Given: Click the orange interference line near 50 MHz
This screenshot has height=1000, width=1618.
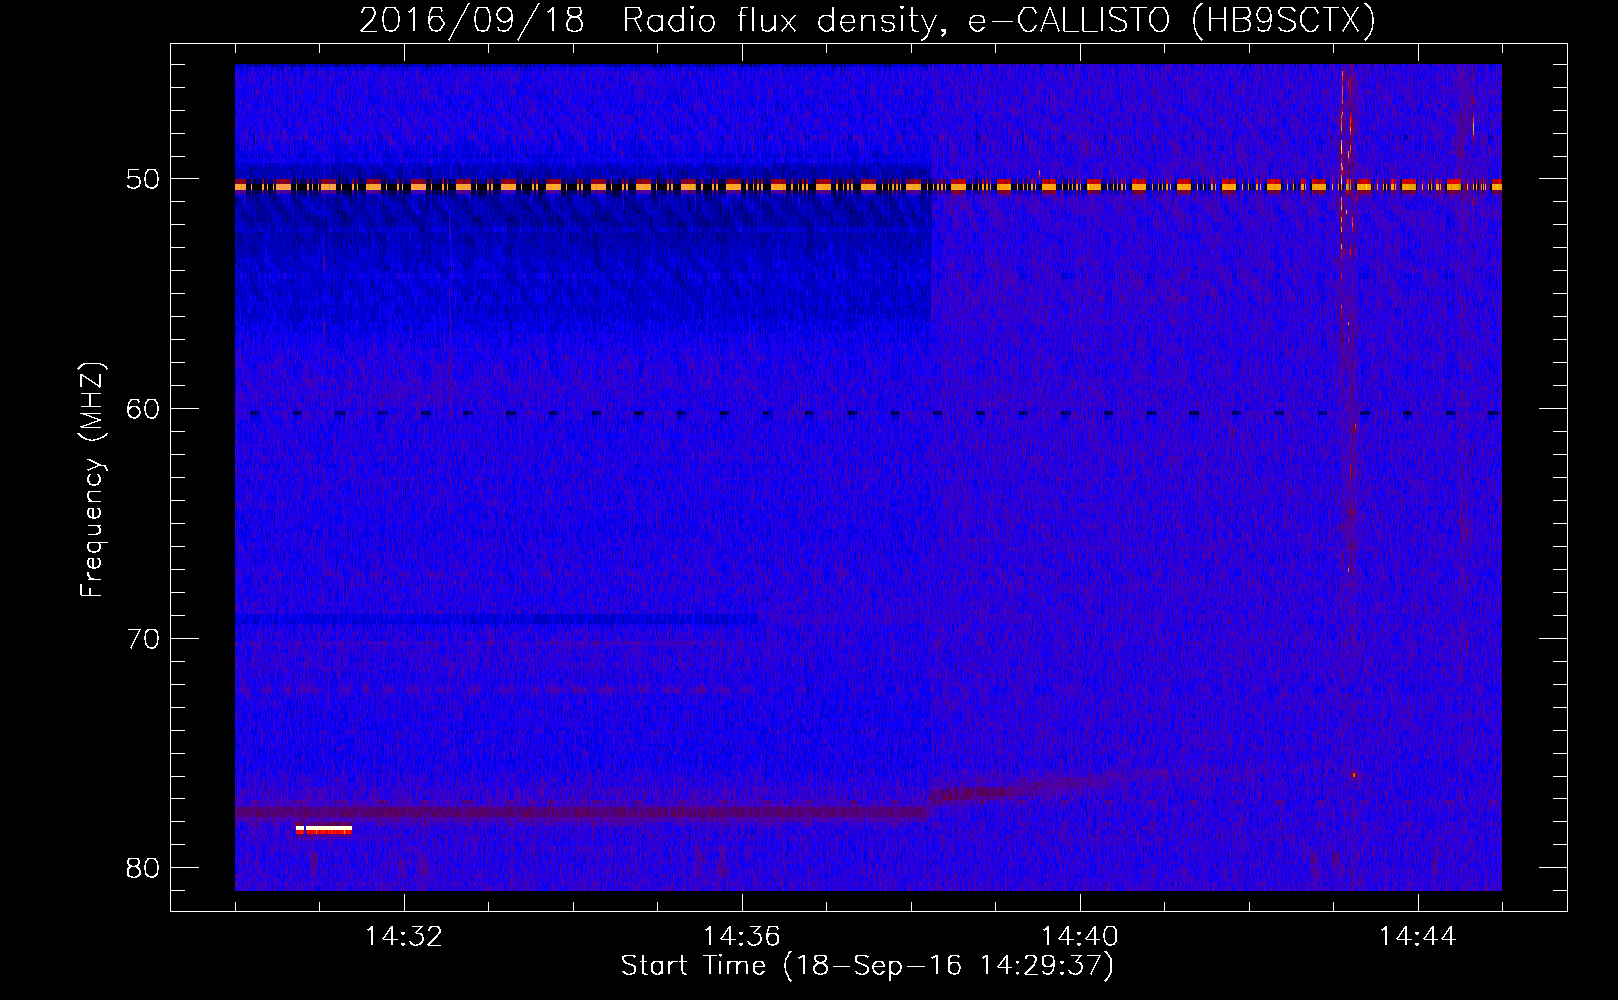Looking at the screenshot, I should pos(868,186).
